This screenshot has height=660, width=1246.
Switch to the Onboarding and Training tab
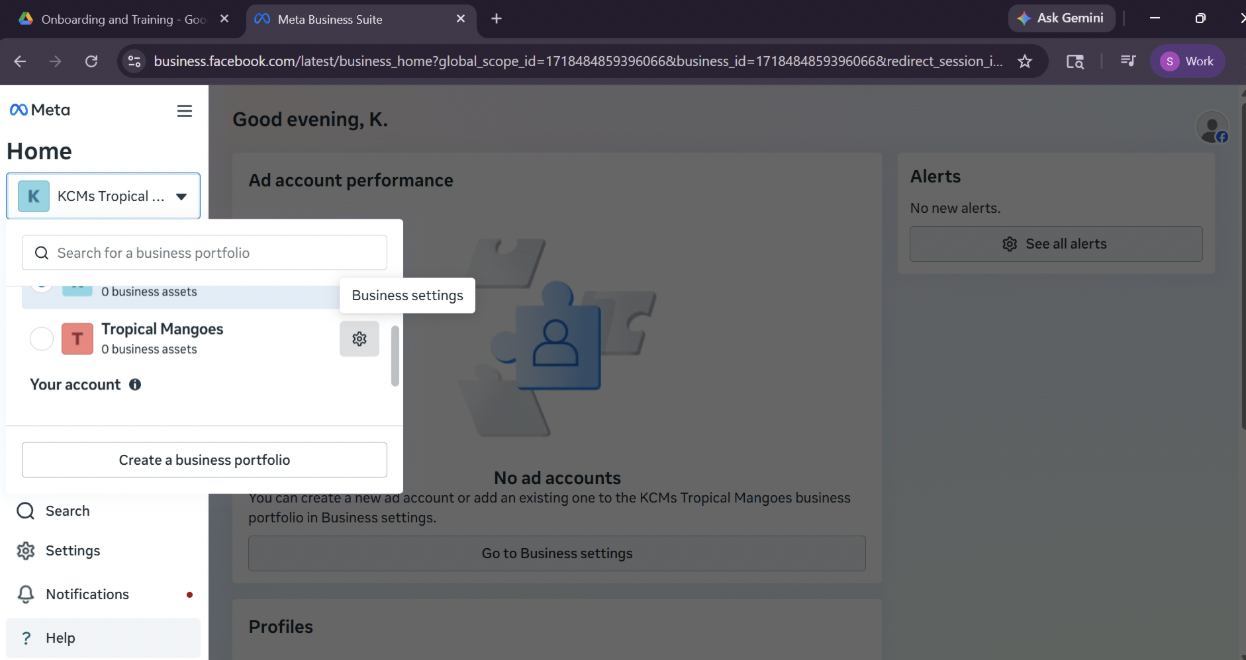click(124, 19)
